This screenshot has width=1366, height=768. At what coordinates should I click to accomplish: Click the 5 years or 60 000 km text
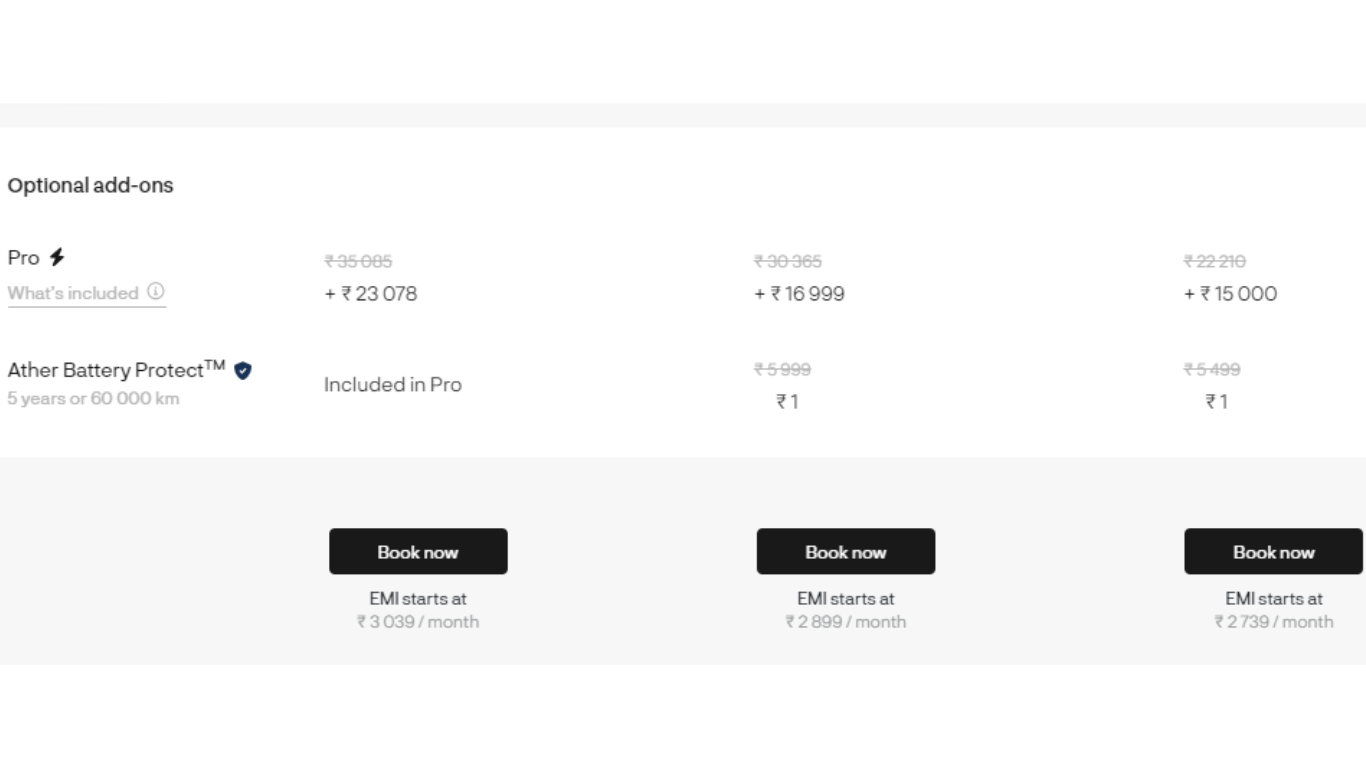[94, 399]
